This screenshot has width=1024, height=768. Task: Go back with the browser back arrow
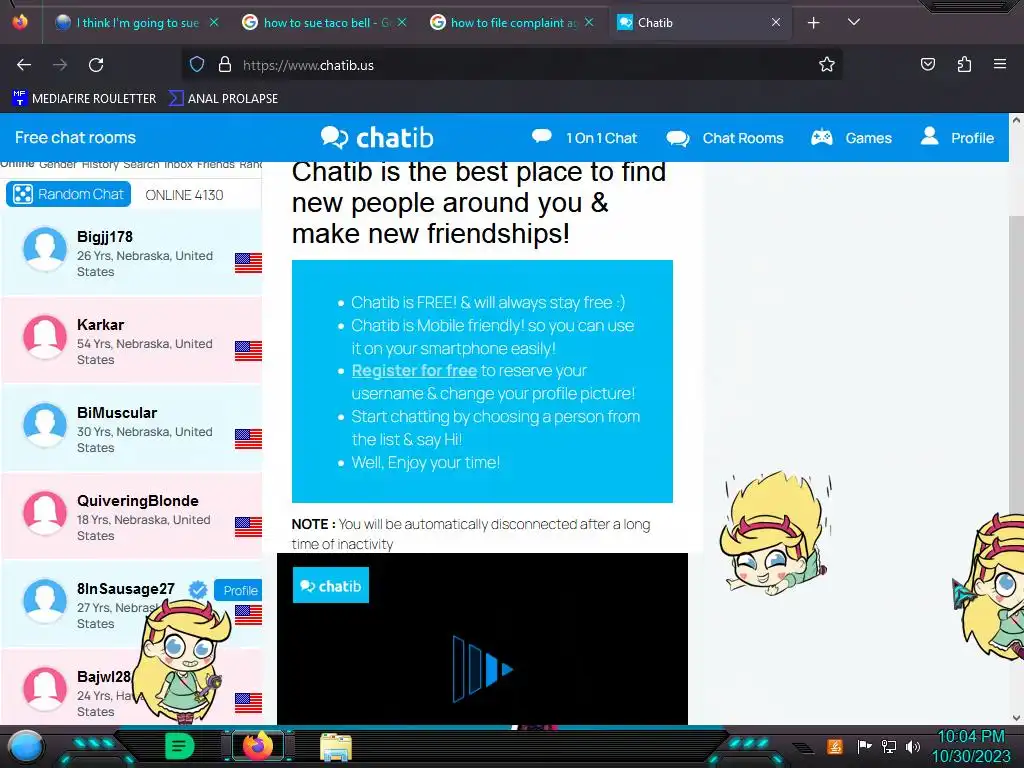(24, 65)
